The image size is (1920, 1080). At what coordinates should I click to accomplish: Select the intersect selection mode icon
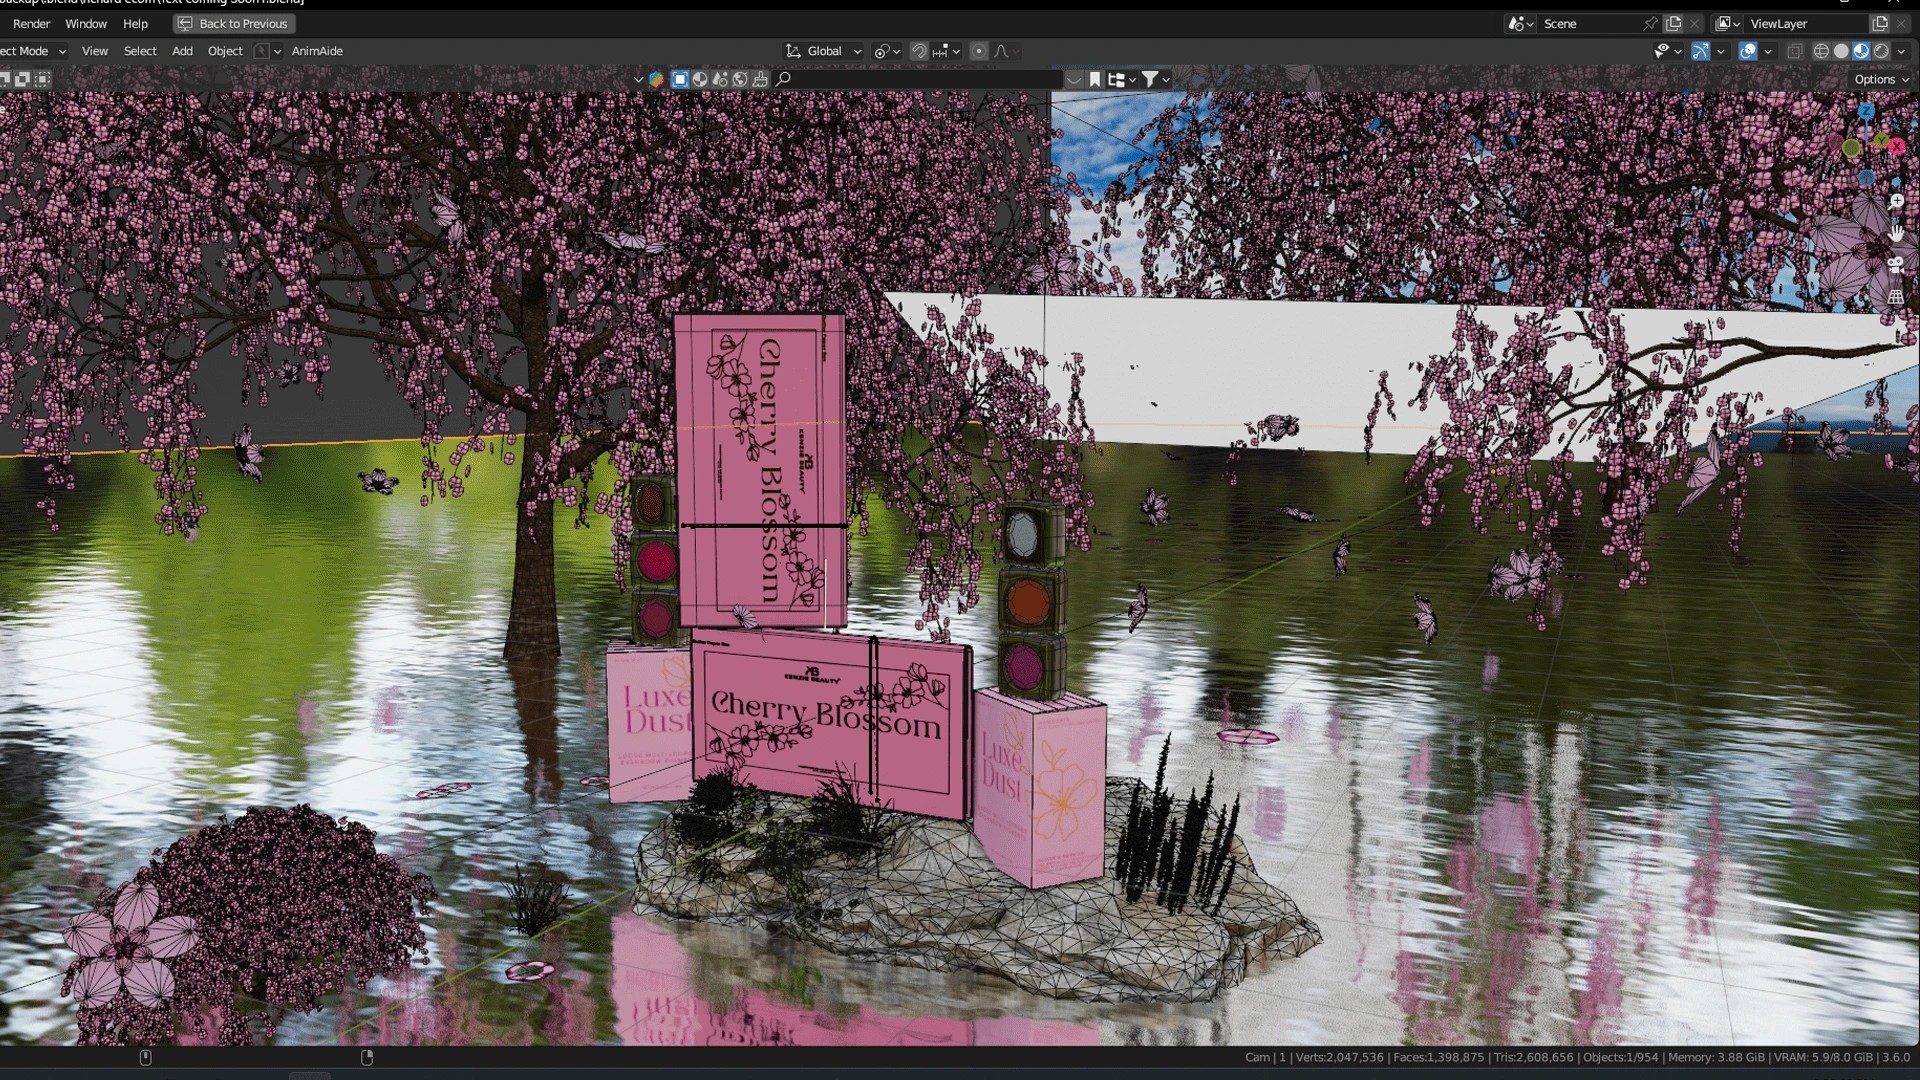click(43, 79)
